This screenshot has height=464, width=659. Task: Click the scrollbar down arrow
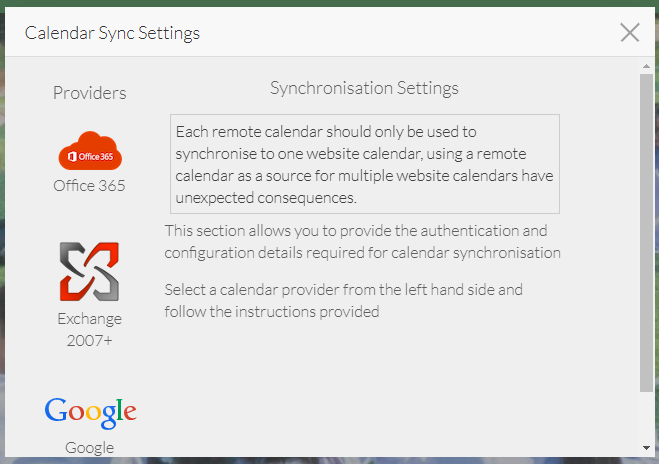pyautogui.click(x=646, y=447)
